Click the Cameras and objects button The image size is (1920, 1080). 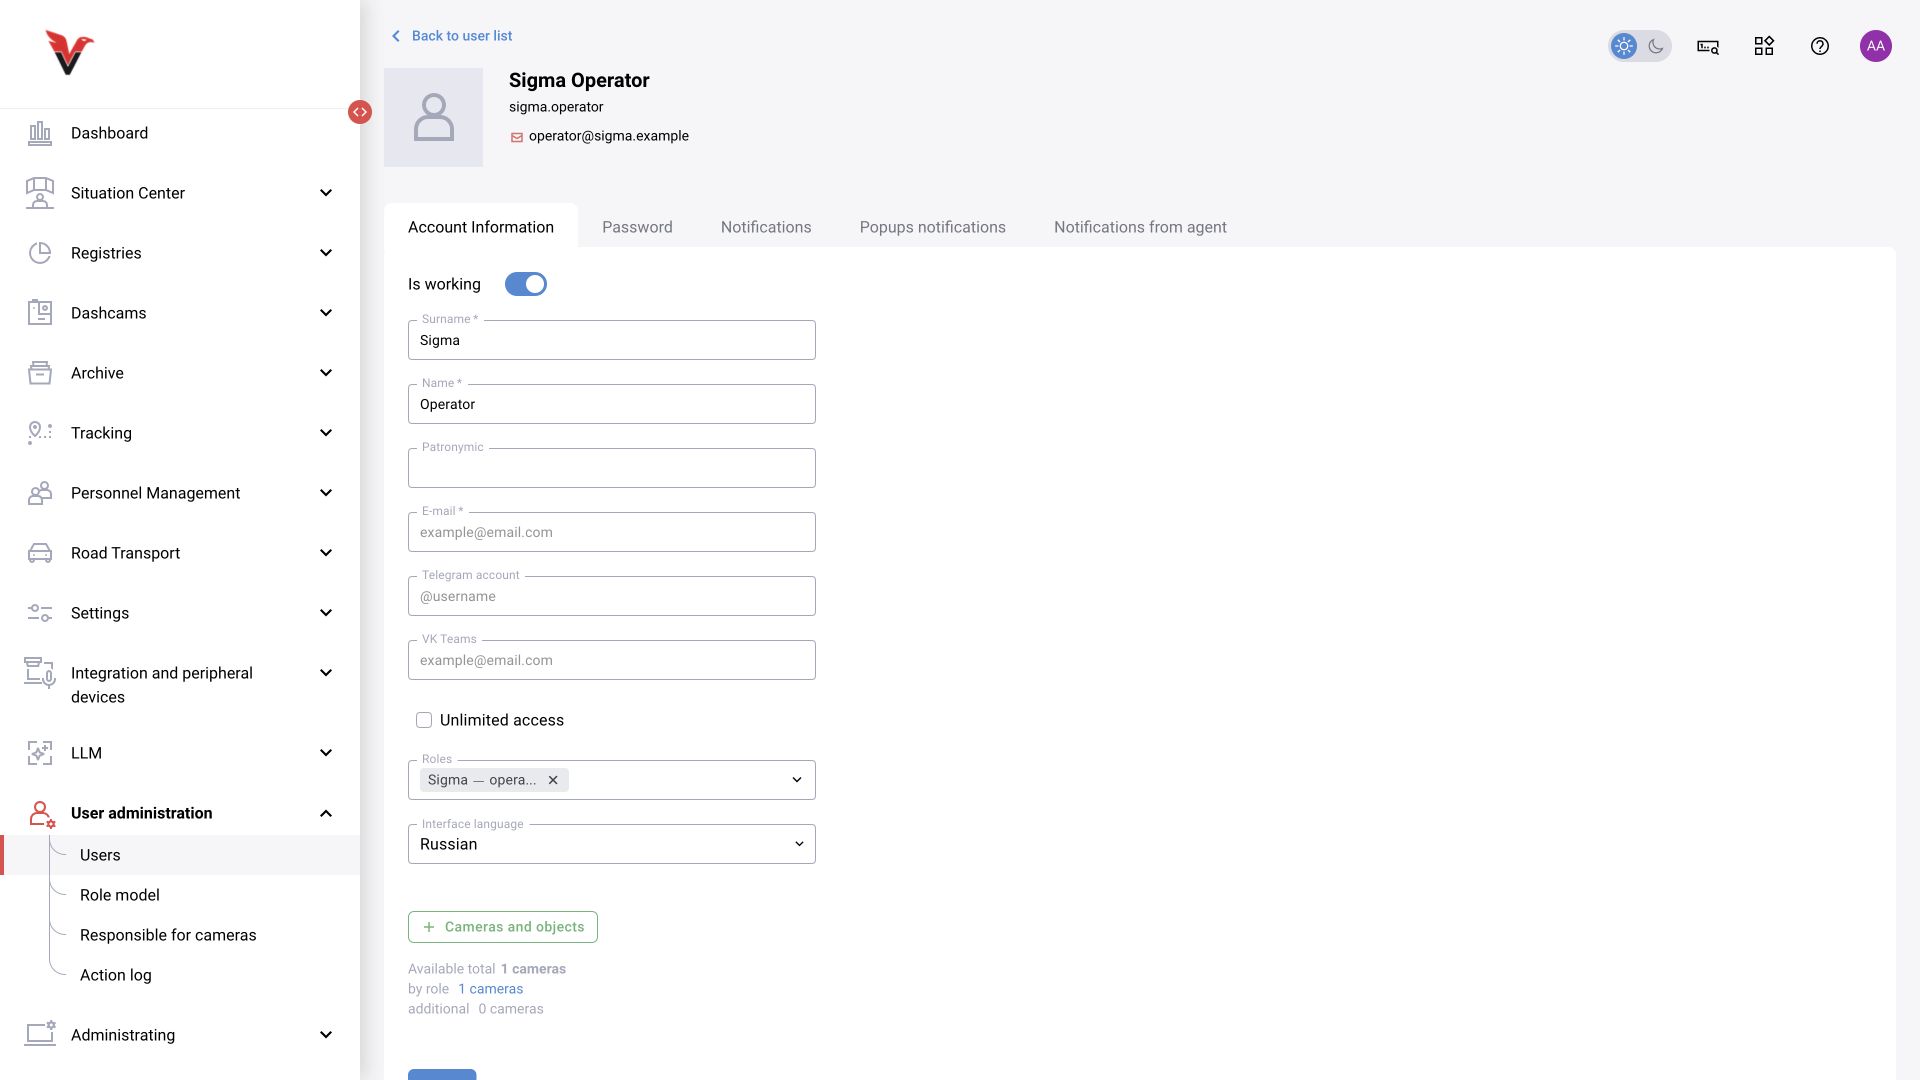(503, 927)
